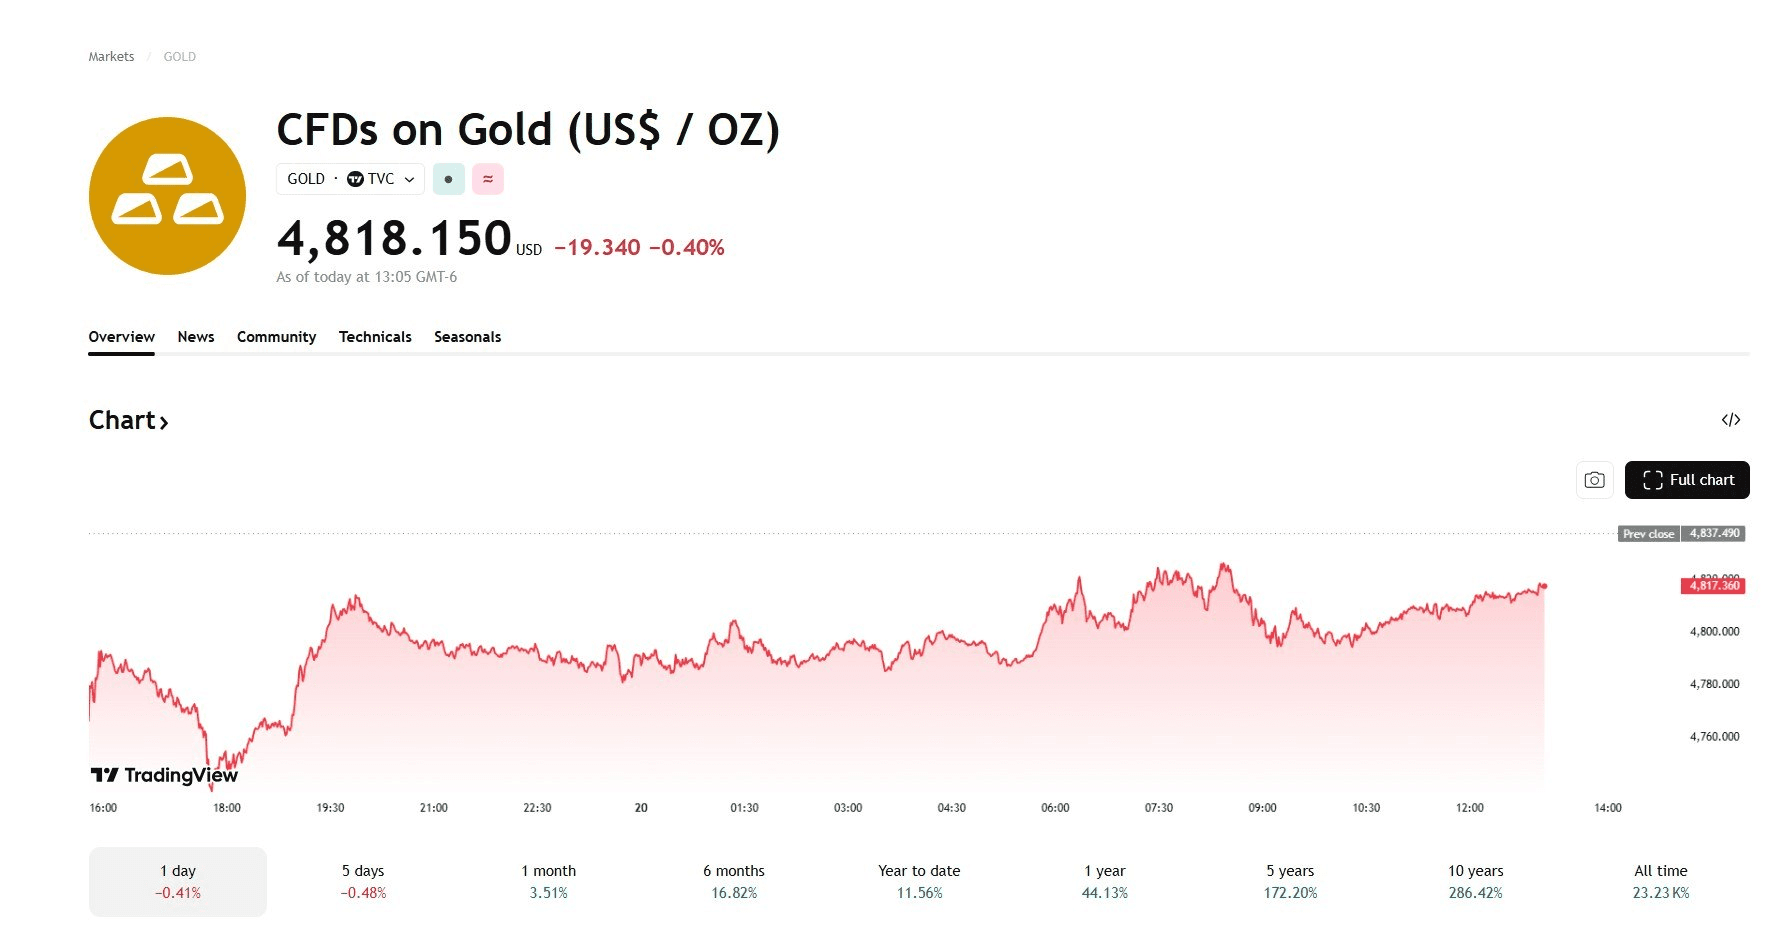Screen dimensions: 1790x927
Task: Click the embed code icon
Action: [x=1731, y=420]
